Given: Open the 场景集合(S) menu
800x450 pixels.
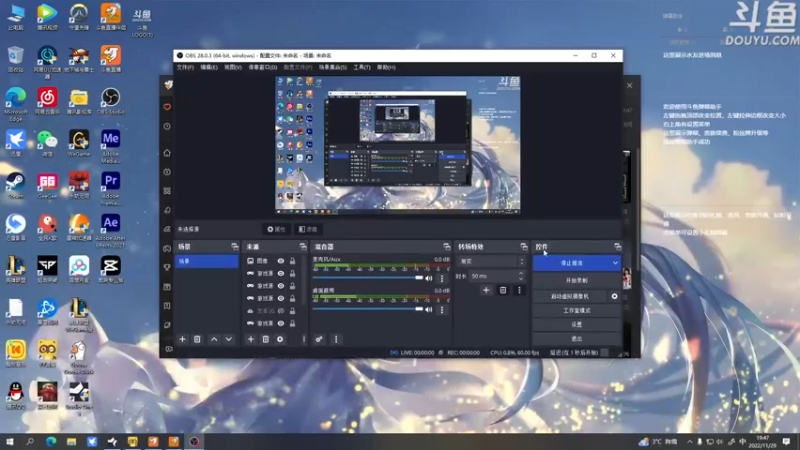Looking at the screenshot, I should click(333, 67).
